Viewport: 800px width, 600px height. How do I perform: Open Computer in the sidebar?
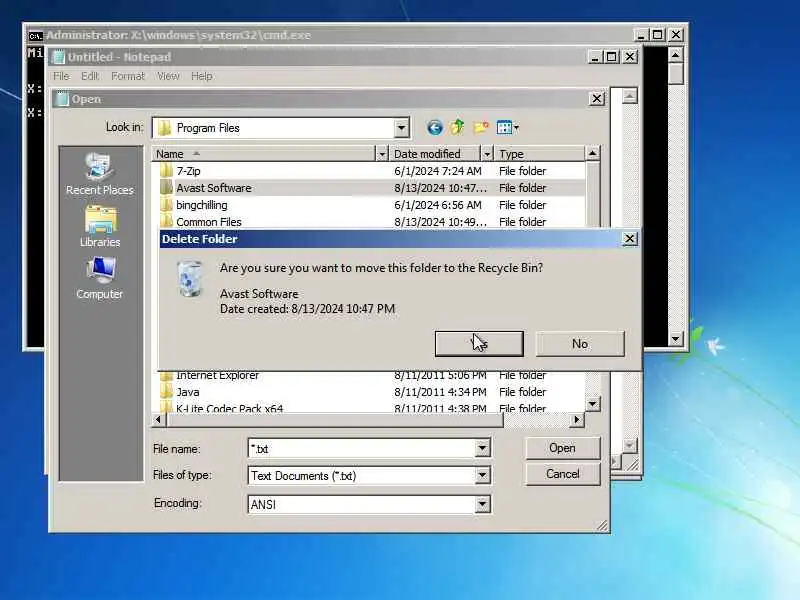(99, 279)
